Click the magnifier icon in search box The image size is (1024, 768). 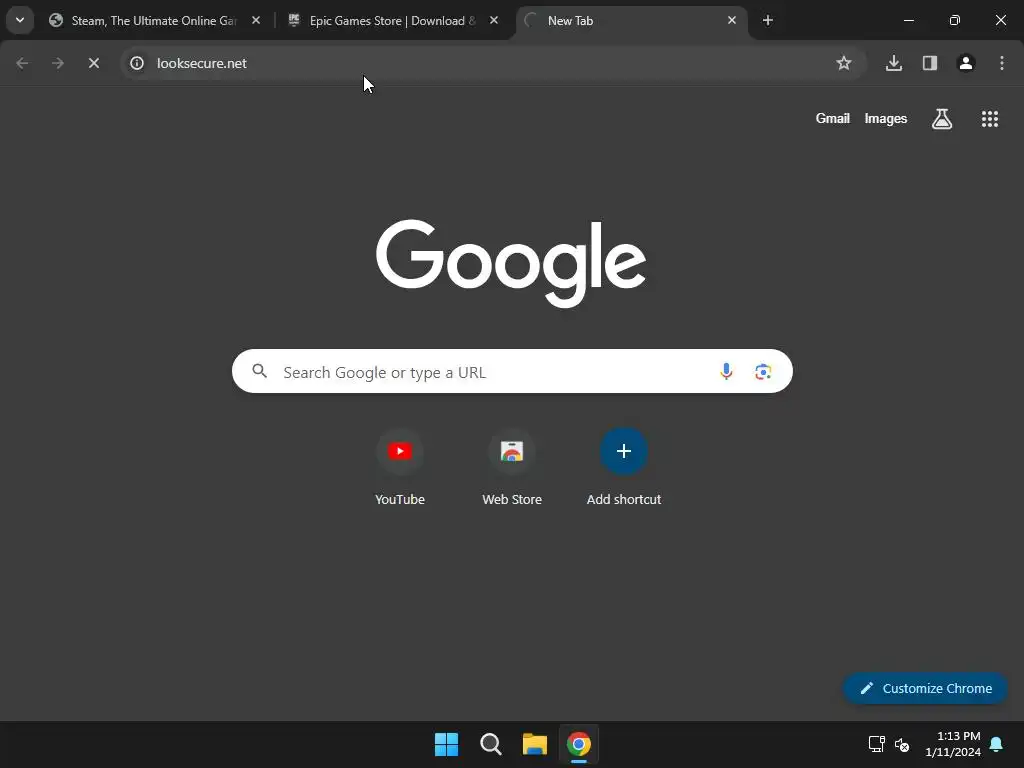click(x=260, y=372)
